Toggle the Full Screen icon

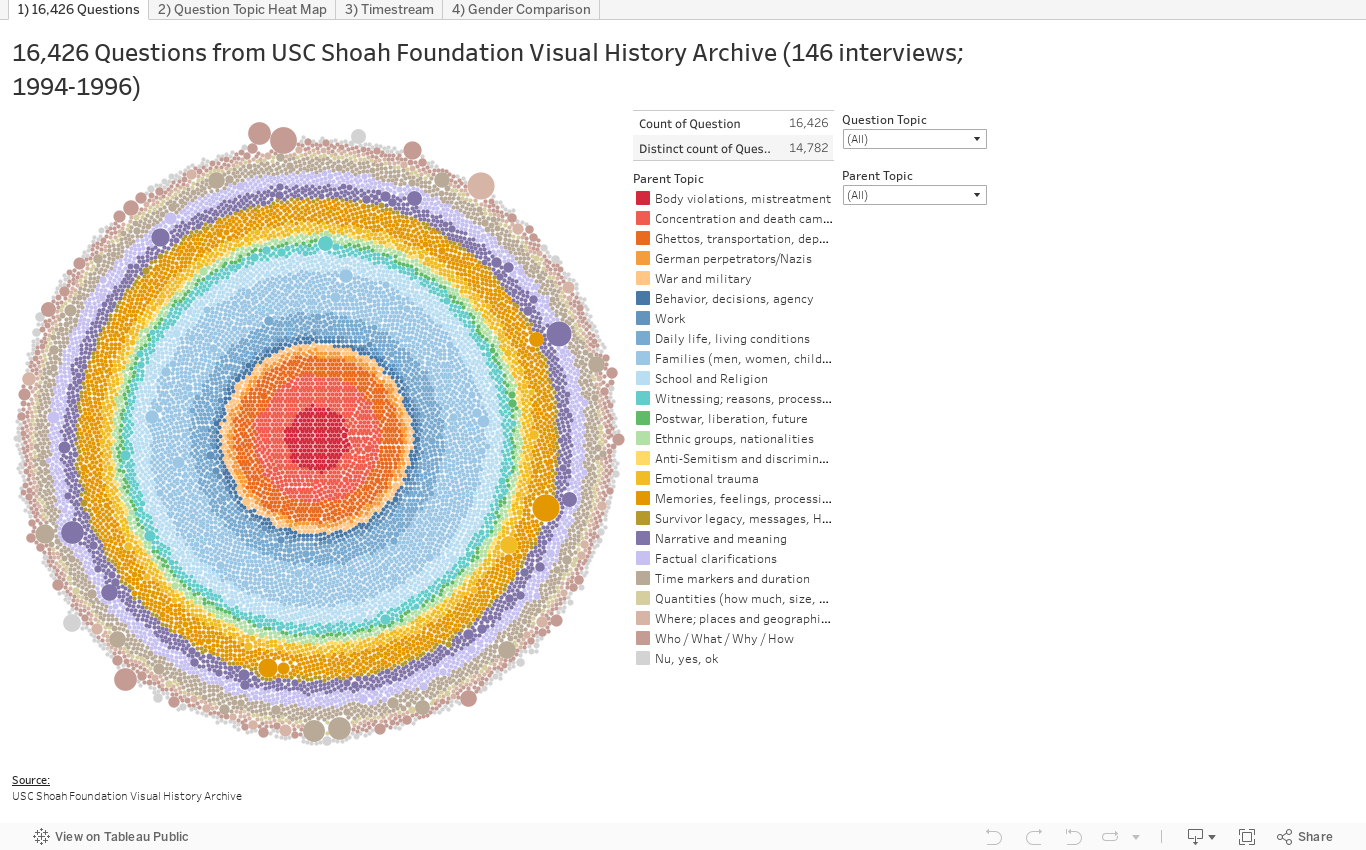(x=1247, y=837)
